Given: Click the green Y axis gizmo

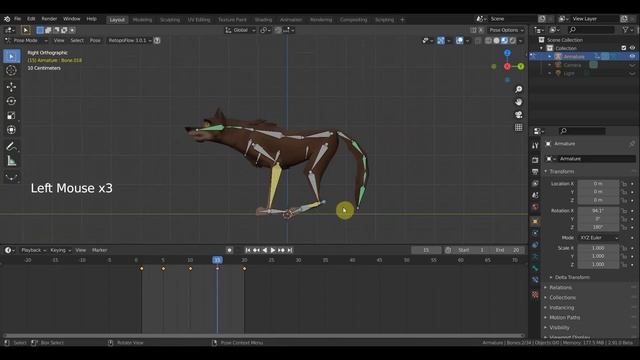Looking at the screenshot, I should coord(521,66).
